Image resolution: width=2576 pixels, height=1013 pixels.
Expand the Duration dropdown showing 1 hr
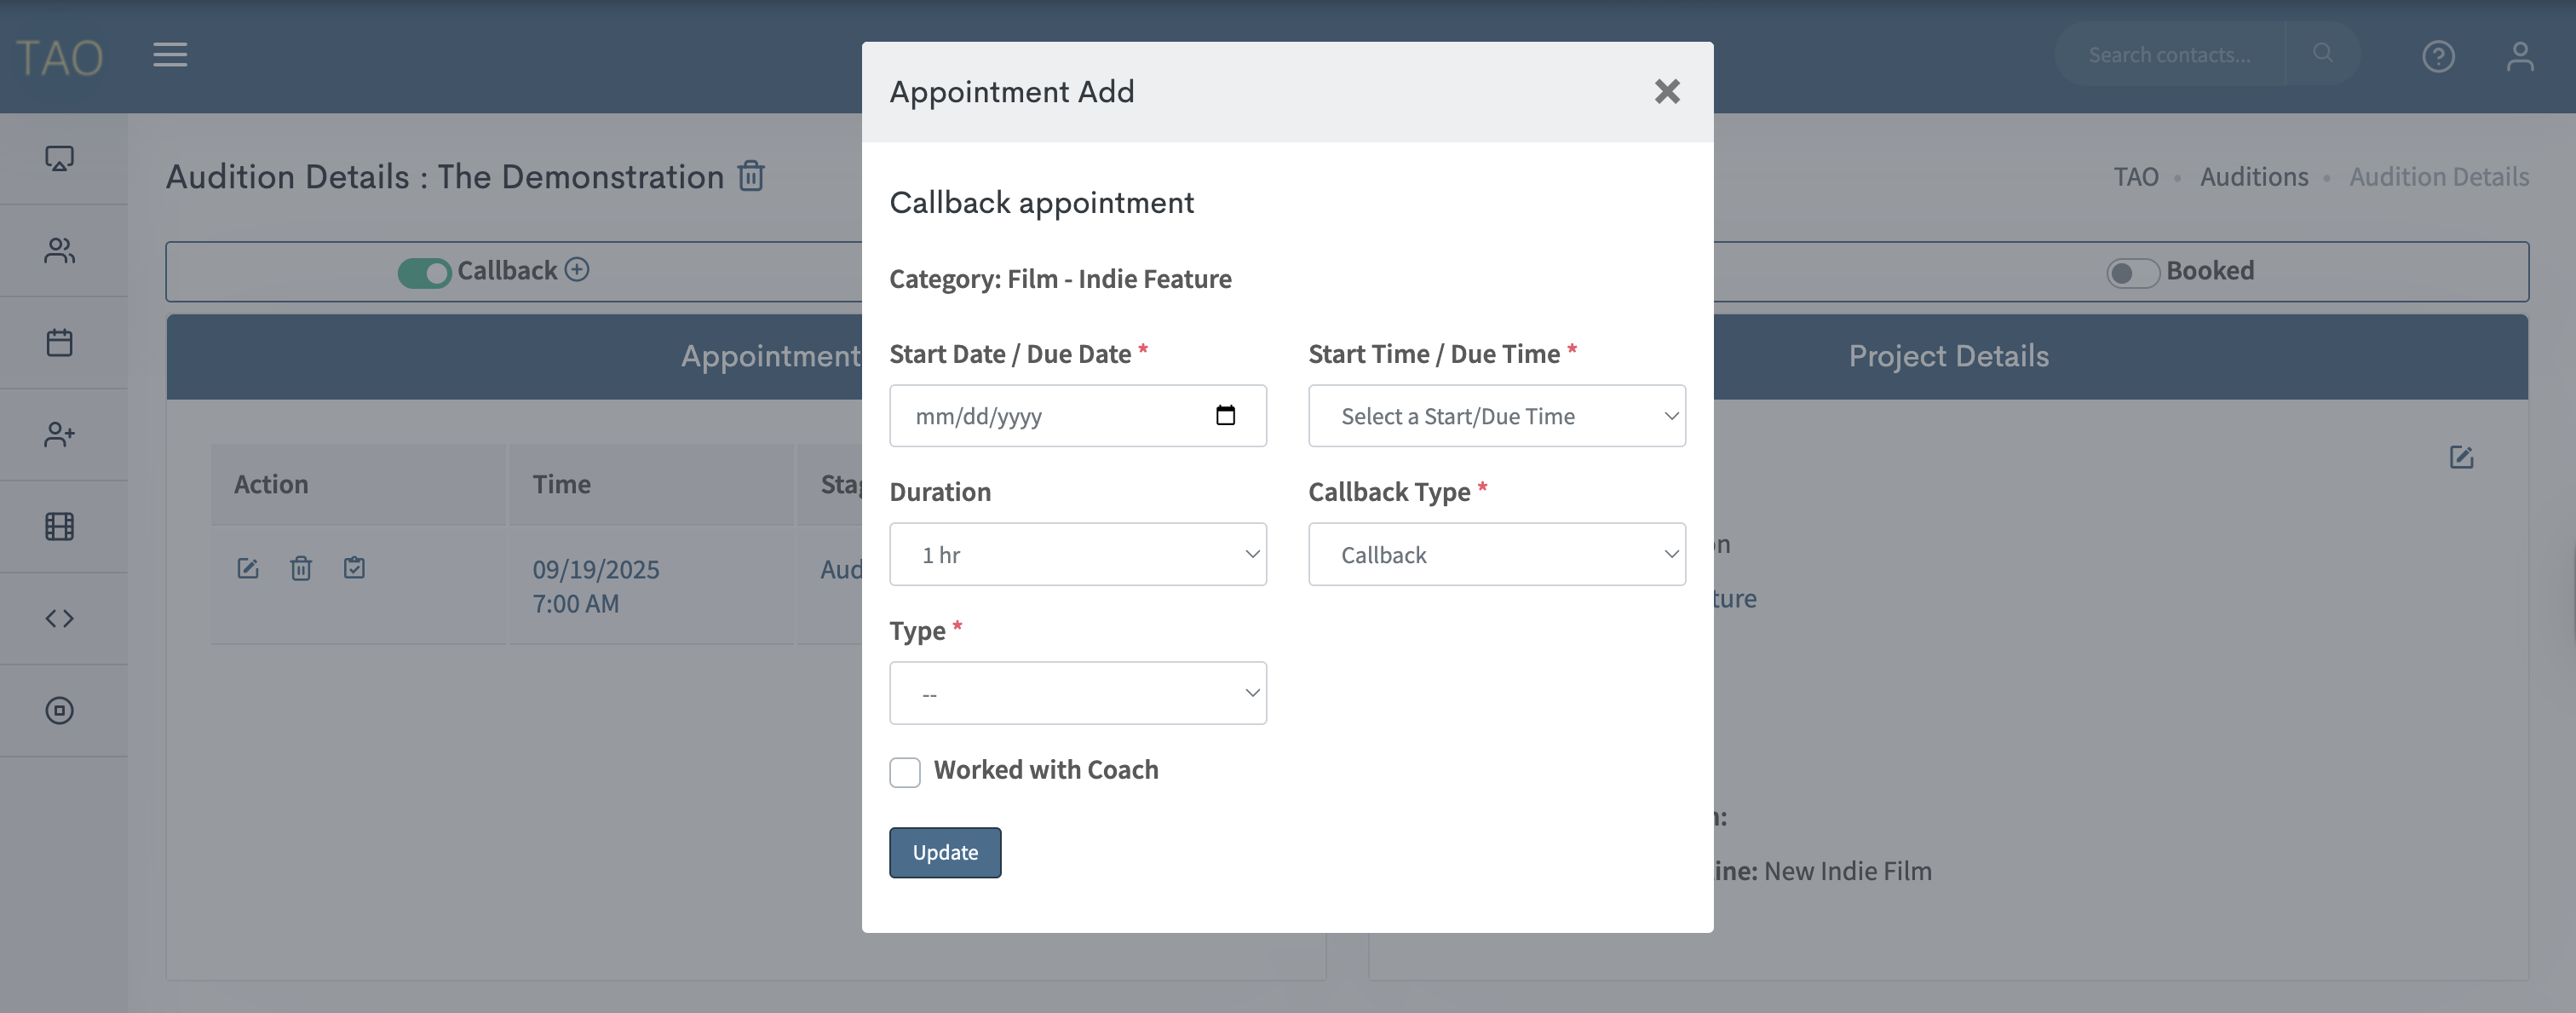1077,555
